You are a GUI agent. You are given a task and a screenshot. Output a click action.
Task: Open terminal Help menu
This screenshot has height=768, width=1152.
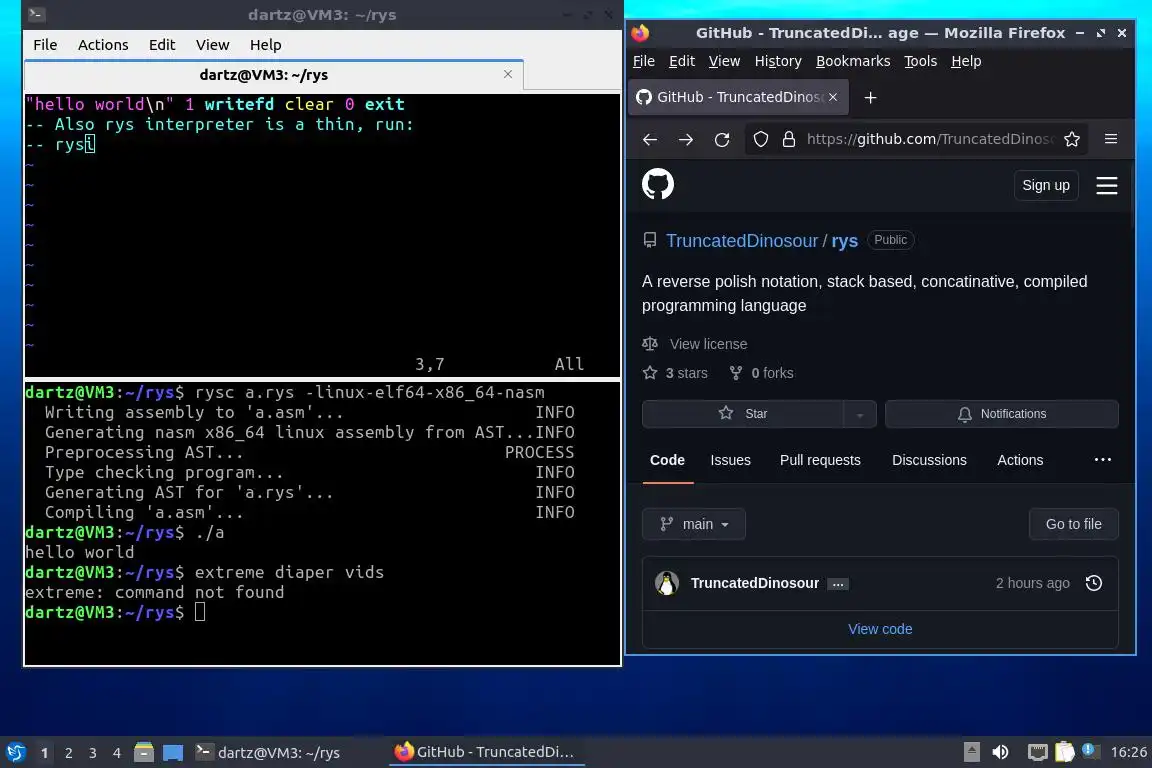coord(265,45)
